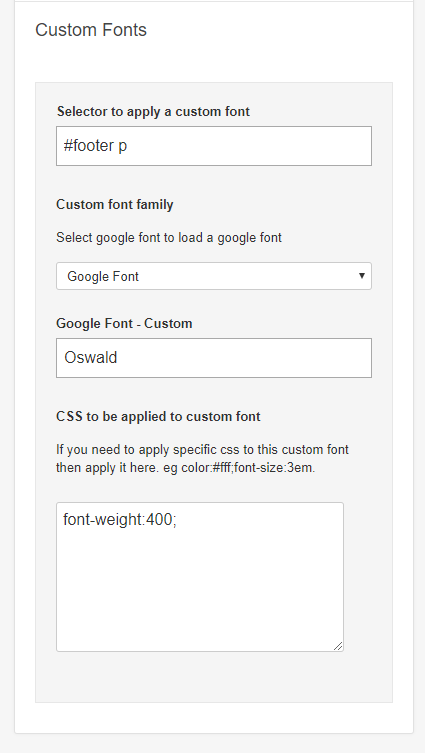Click the "Google Font - Custom" label
Screen dimensions: 425x753
click(x=124, y=323)
